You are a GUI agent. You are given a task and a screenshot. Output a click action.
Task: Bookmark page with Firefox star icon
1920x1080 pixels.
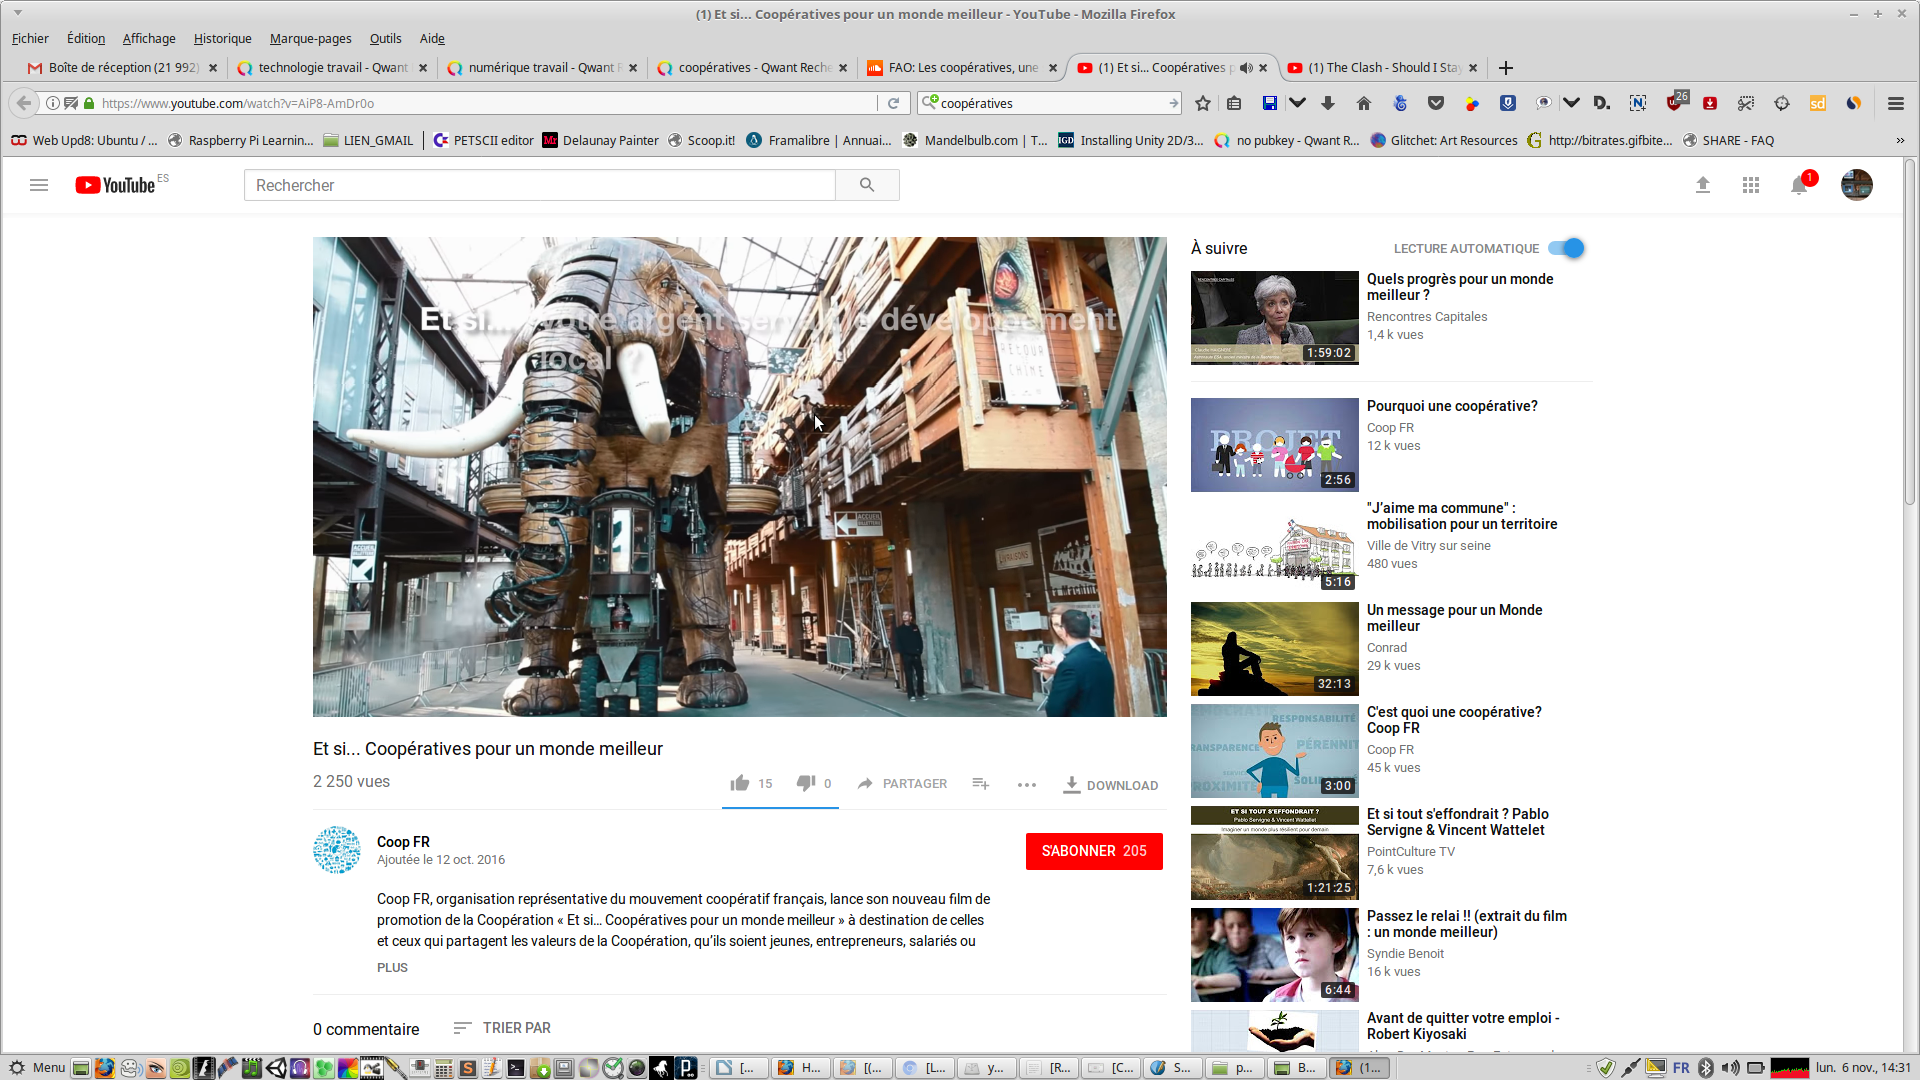[1203, 103]
